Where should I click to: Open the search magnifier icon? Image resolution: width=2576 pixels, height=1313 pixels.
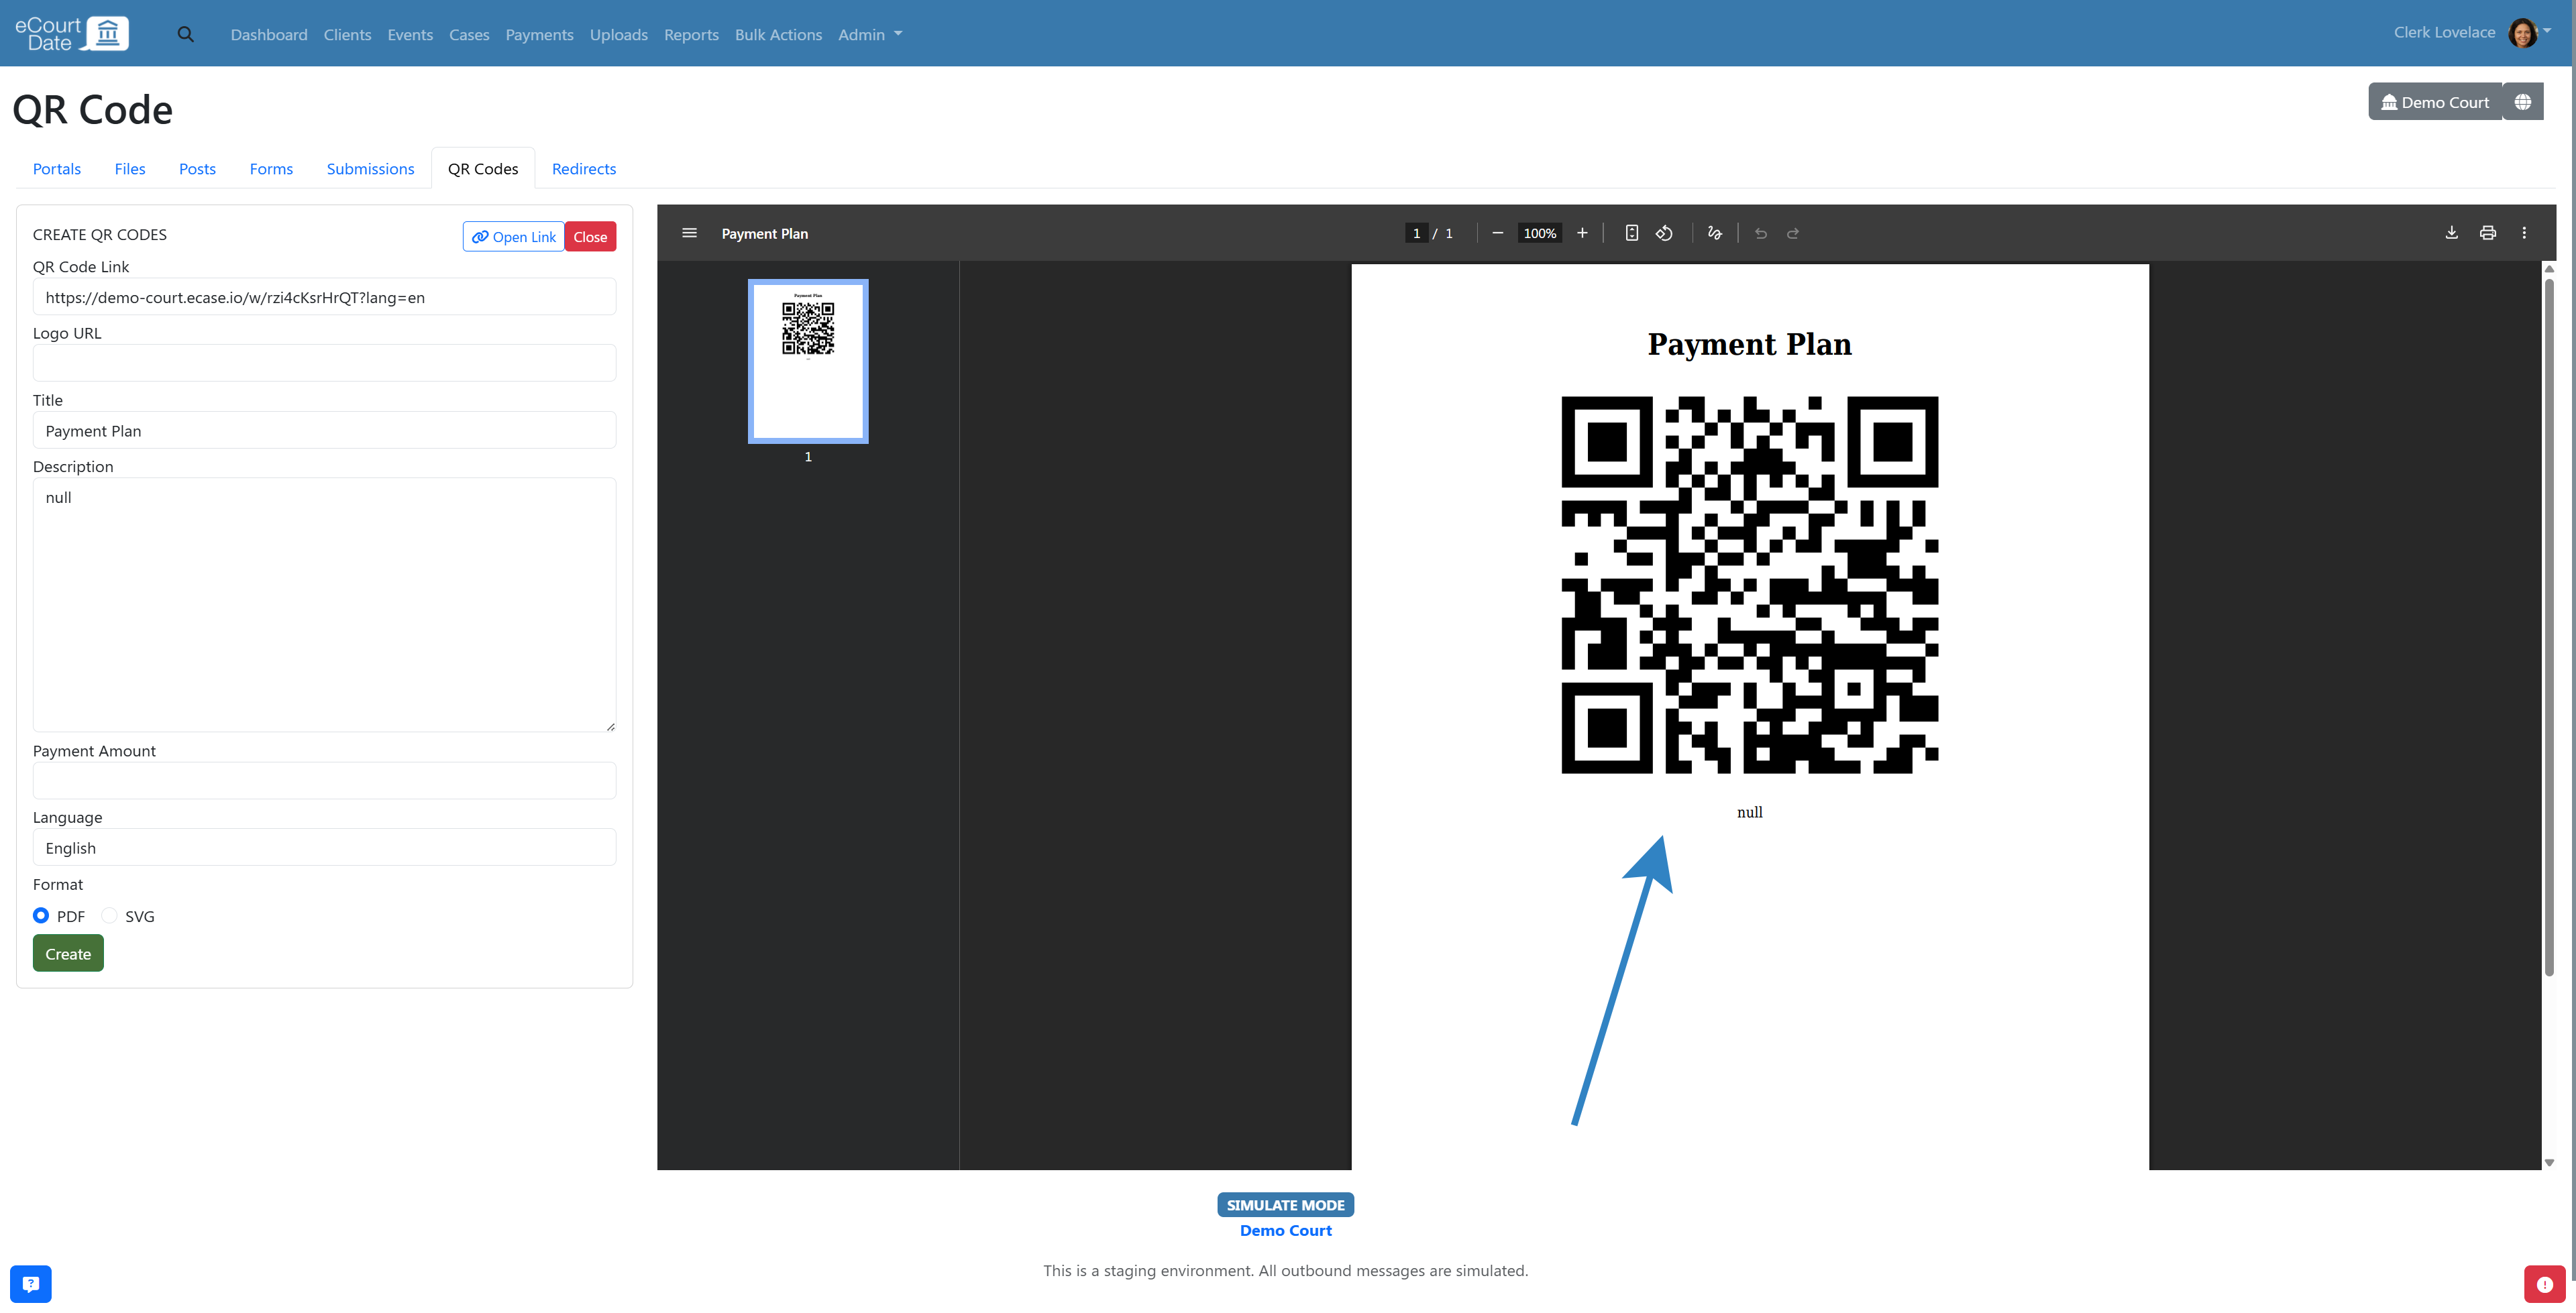[185, 34]
